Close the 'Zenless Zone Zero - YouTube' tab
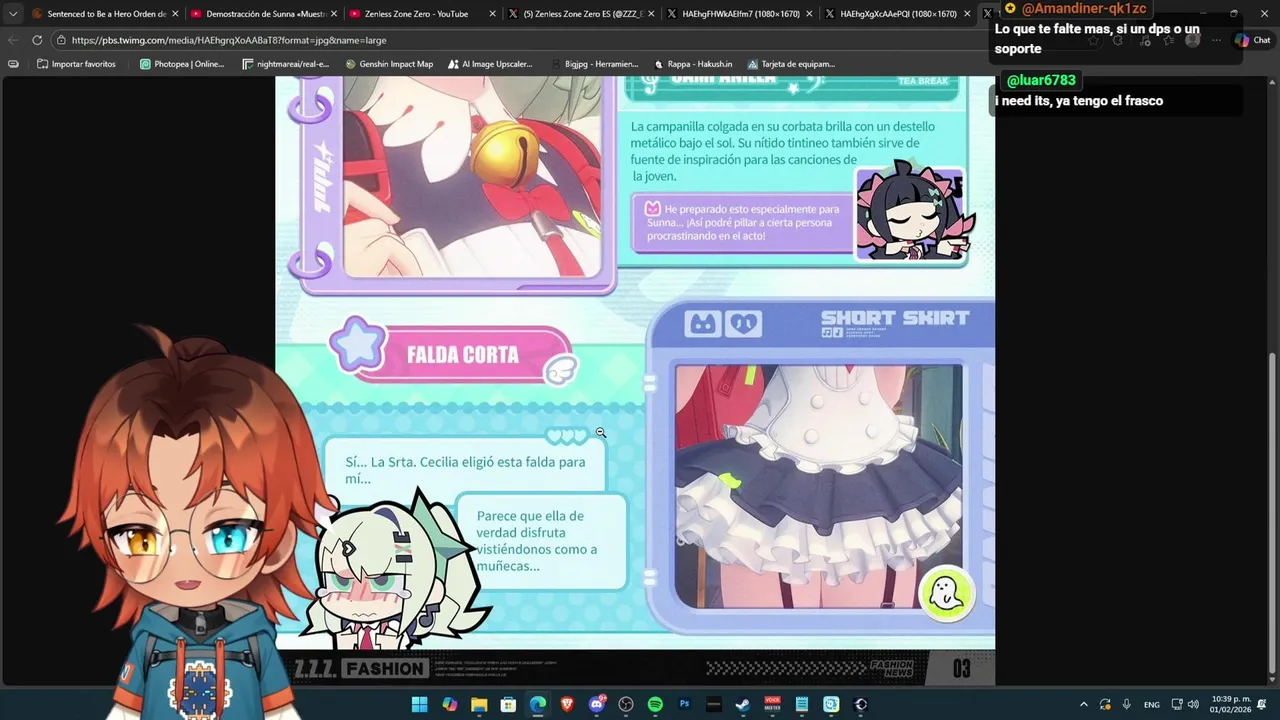1280x720 pixels. tap(493, 14)
